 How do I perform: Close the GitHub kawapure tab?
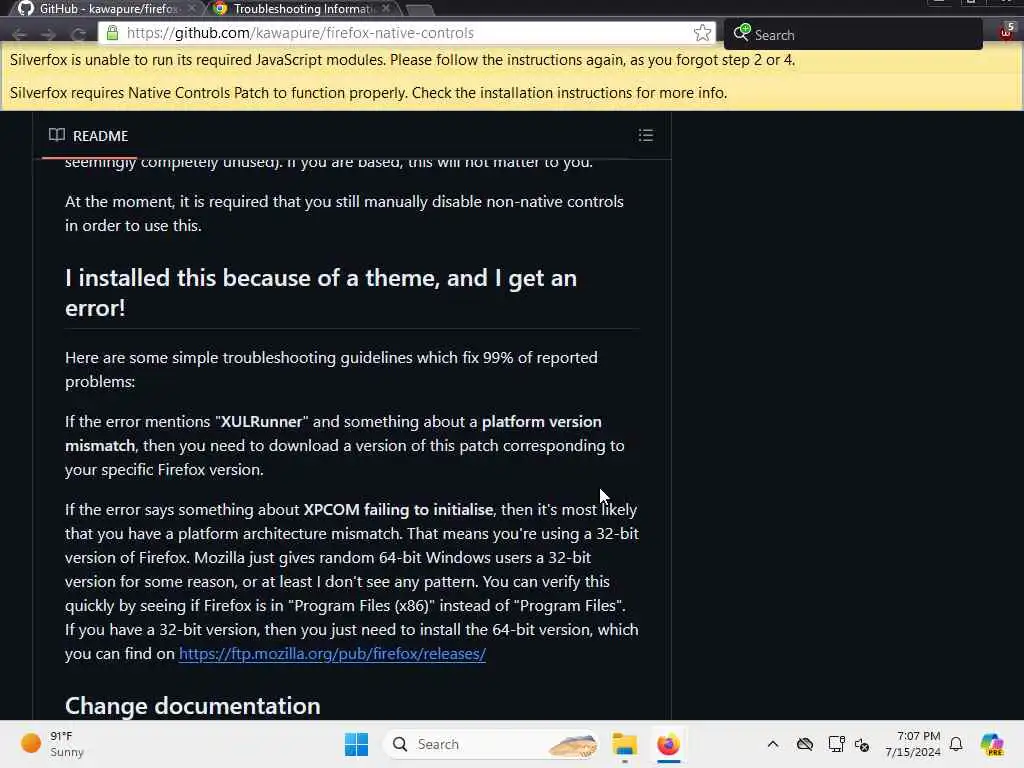[x=191, y=8]
